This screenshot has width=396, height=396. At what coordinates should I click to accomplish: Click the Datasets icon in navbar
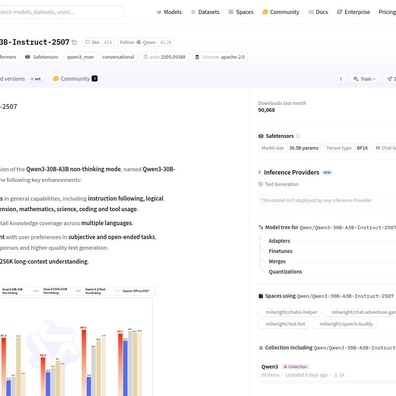193,12
